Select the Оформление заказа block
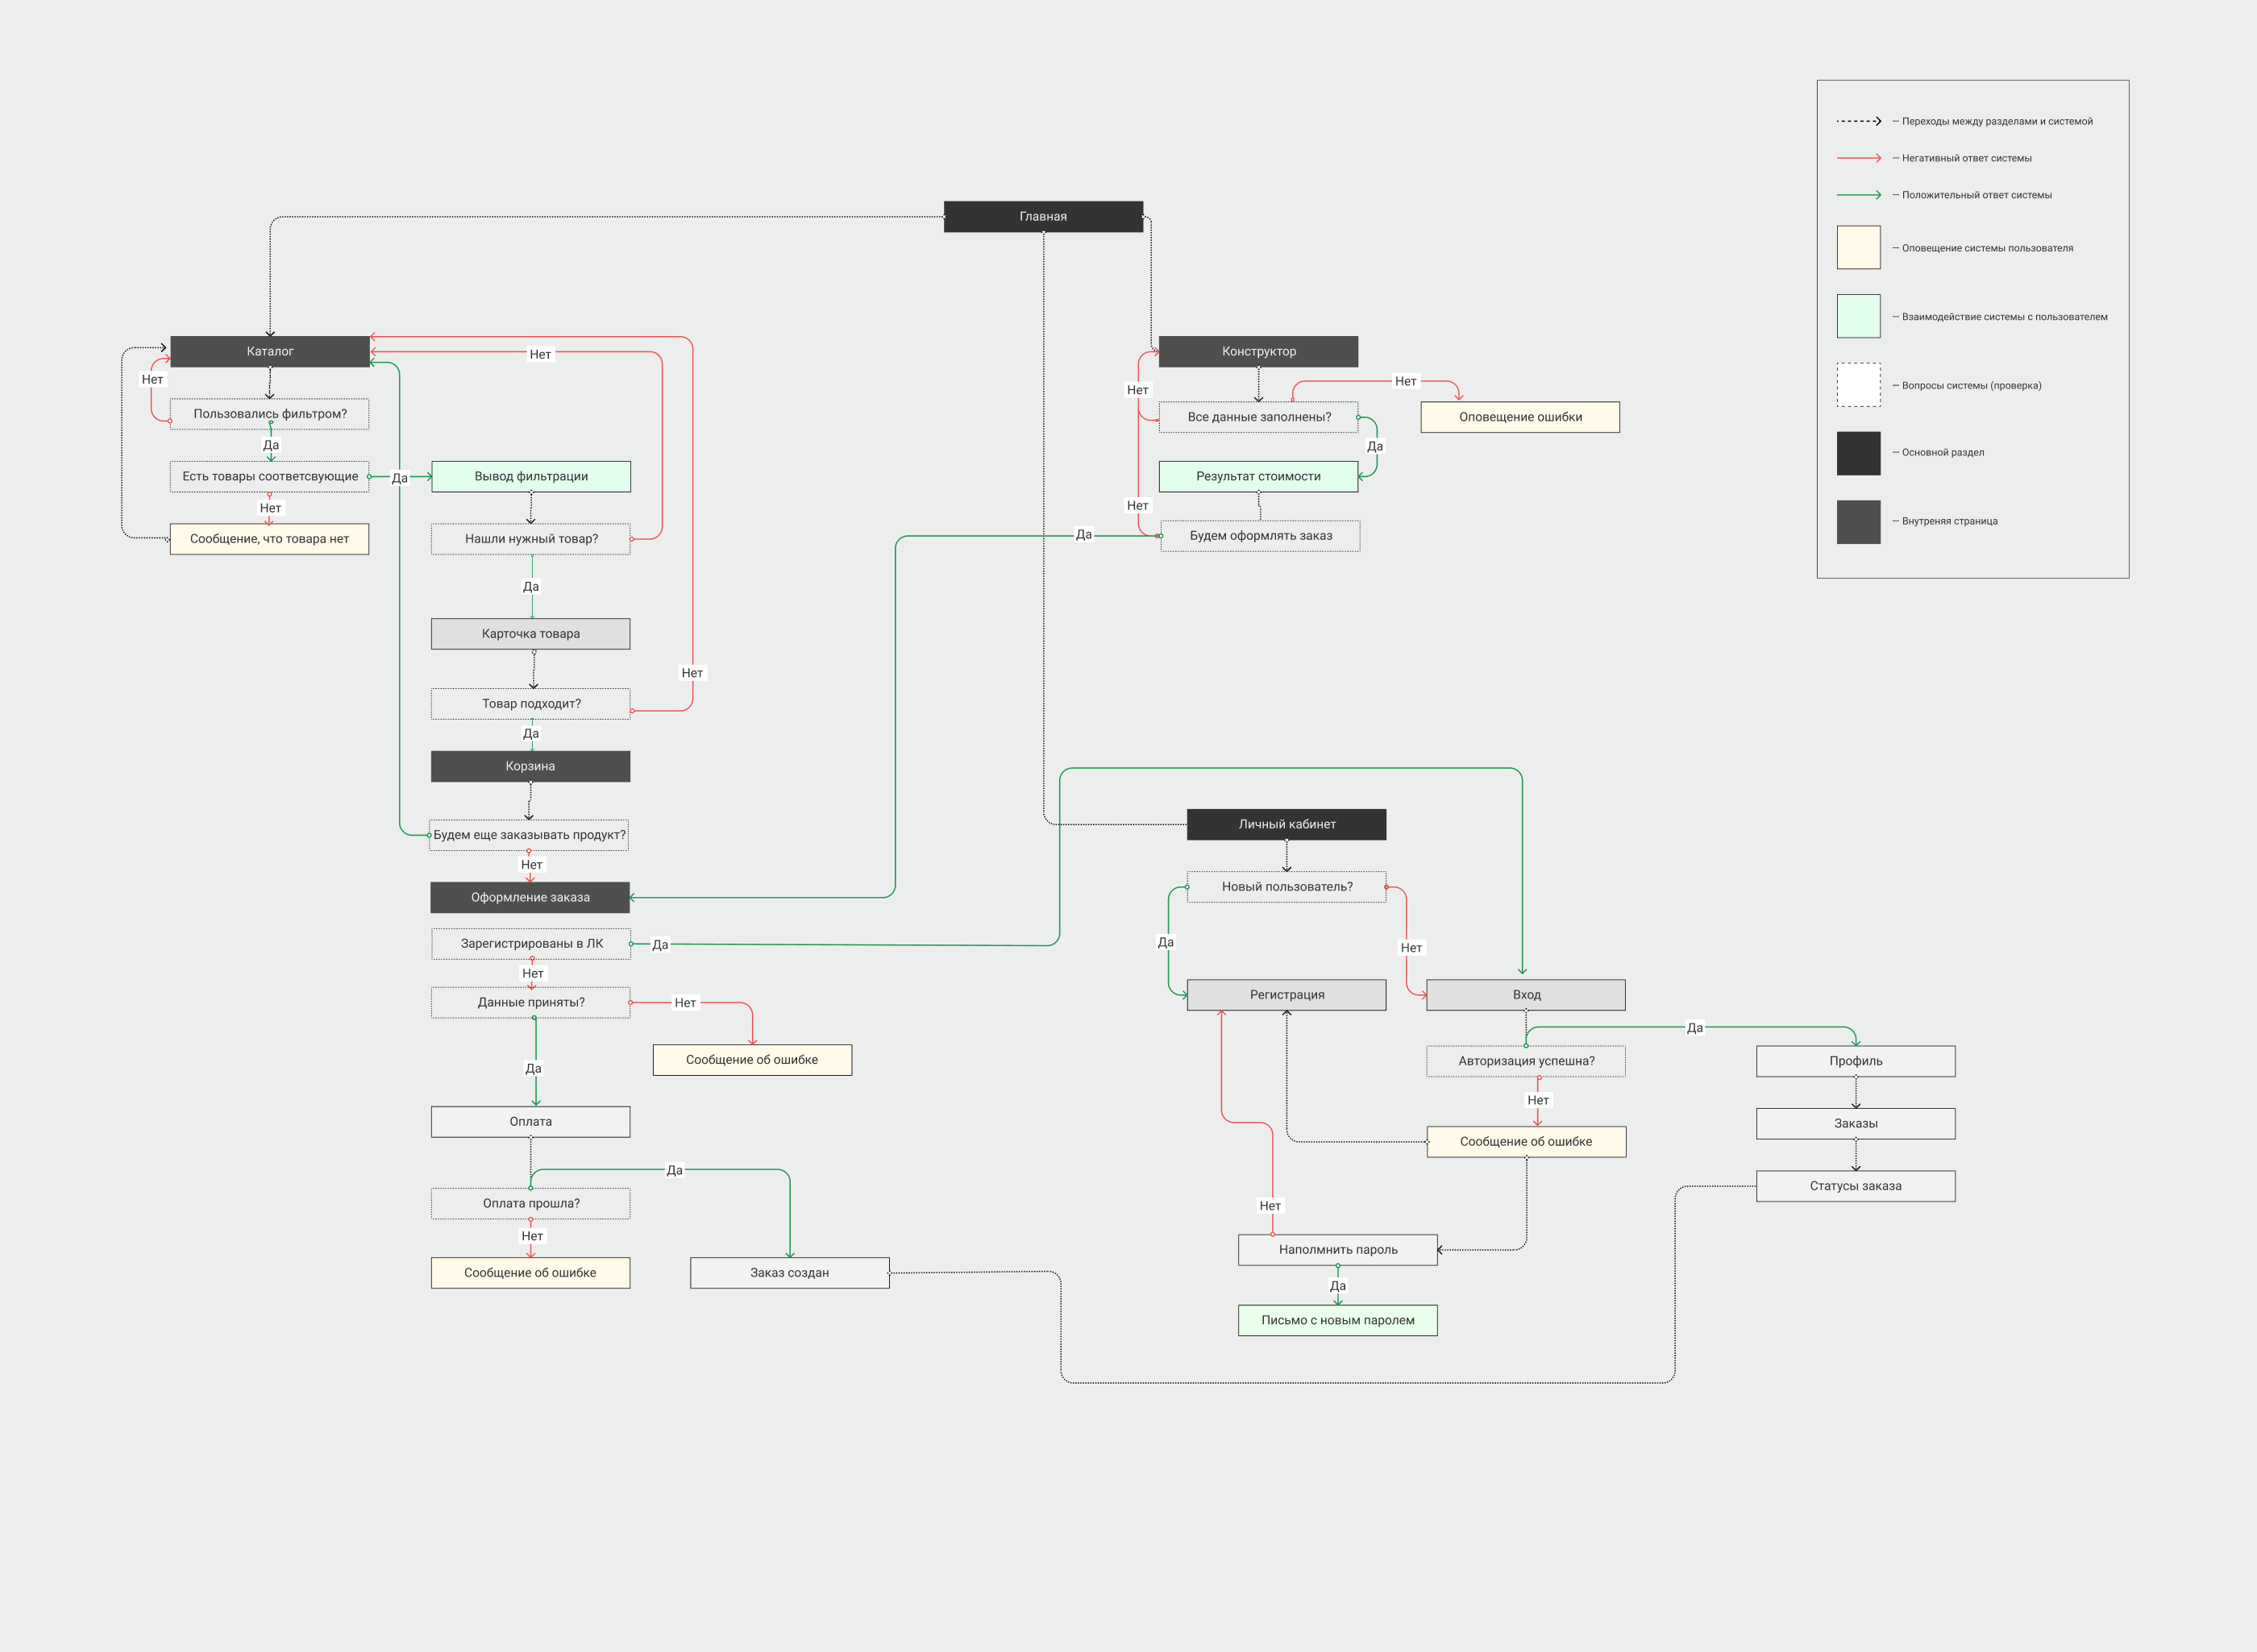Screen dimensions: 2257x1652 (x=530, y=898)
